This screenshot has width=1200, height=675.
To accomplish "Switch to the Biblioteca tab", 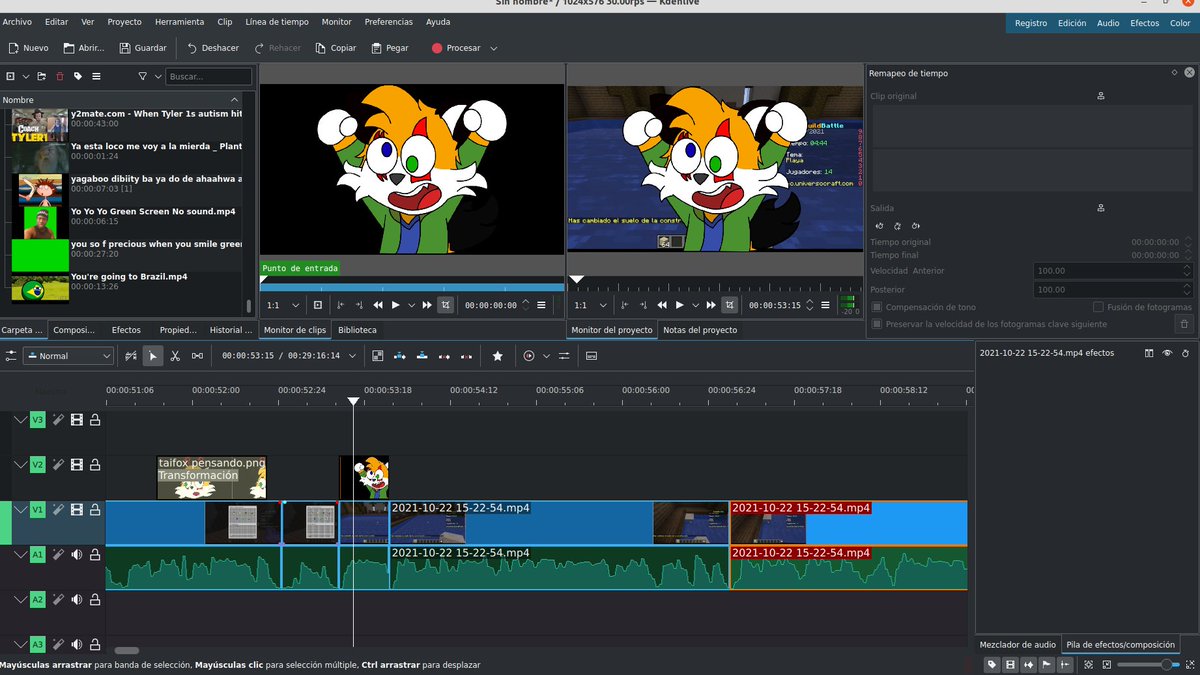I will [x=357, y=329].
